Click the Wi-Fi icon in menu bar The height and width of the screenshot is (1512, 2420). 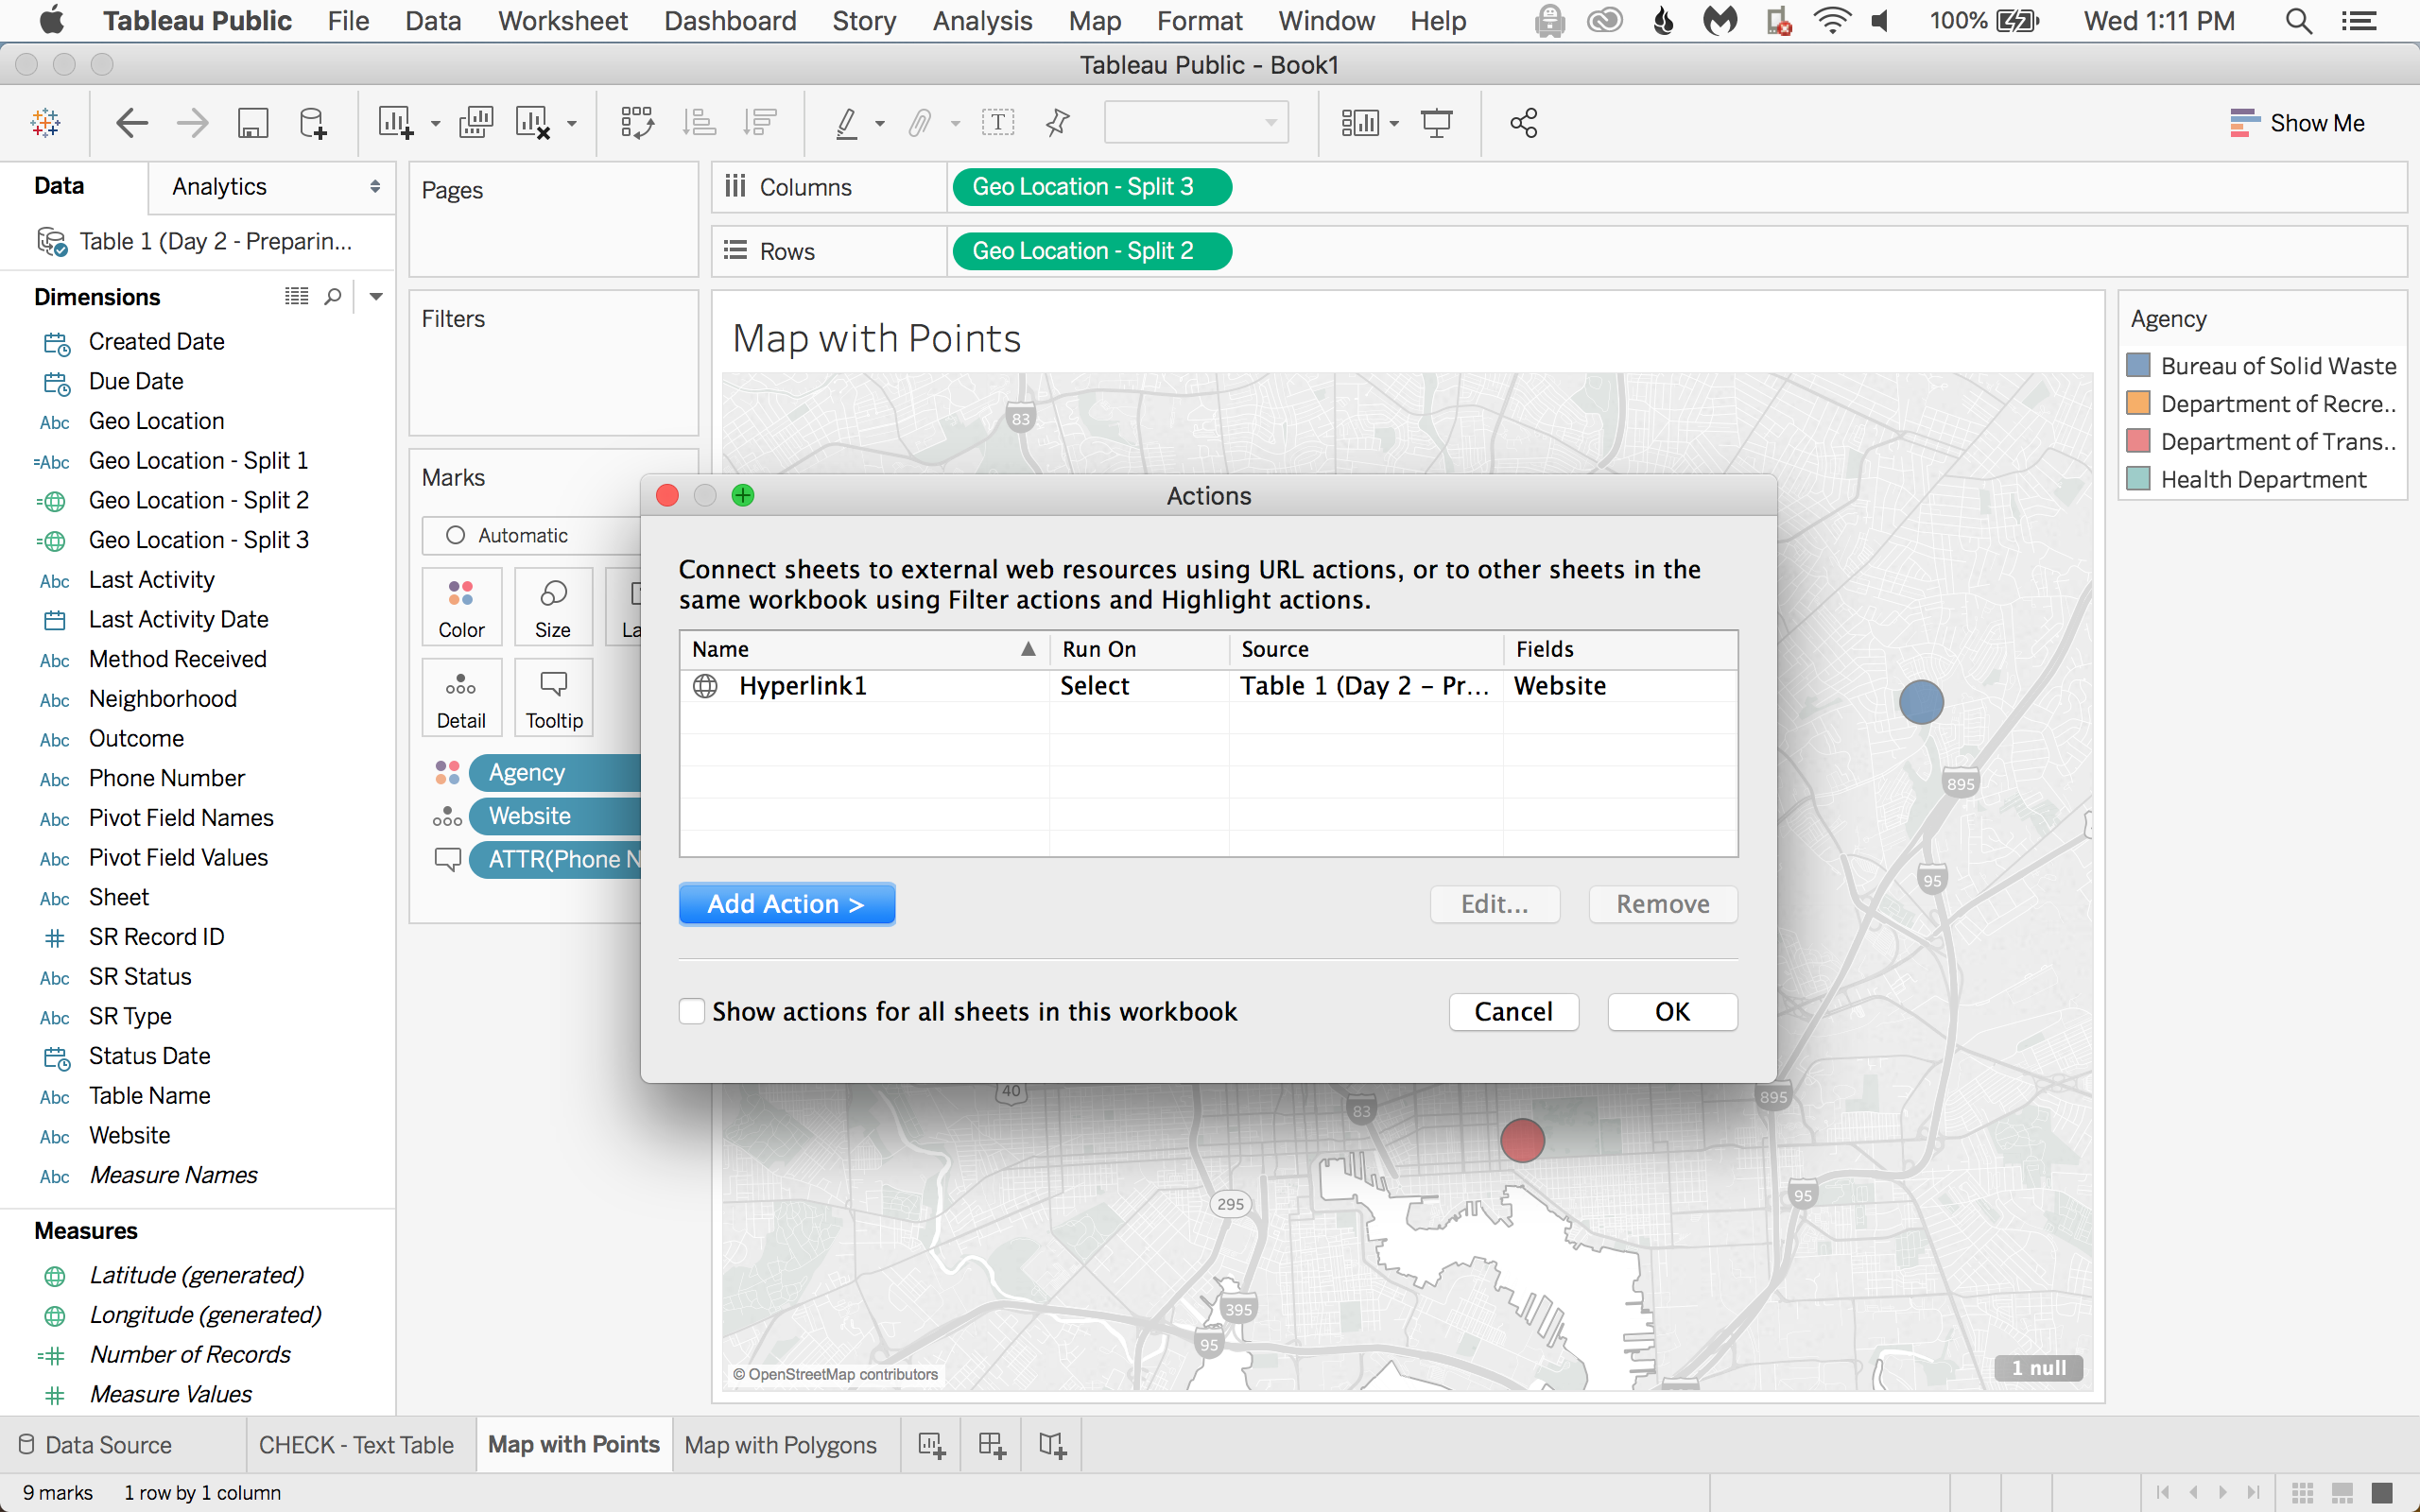tap(1832, 21)
